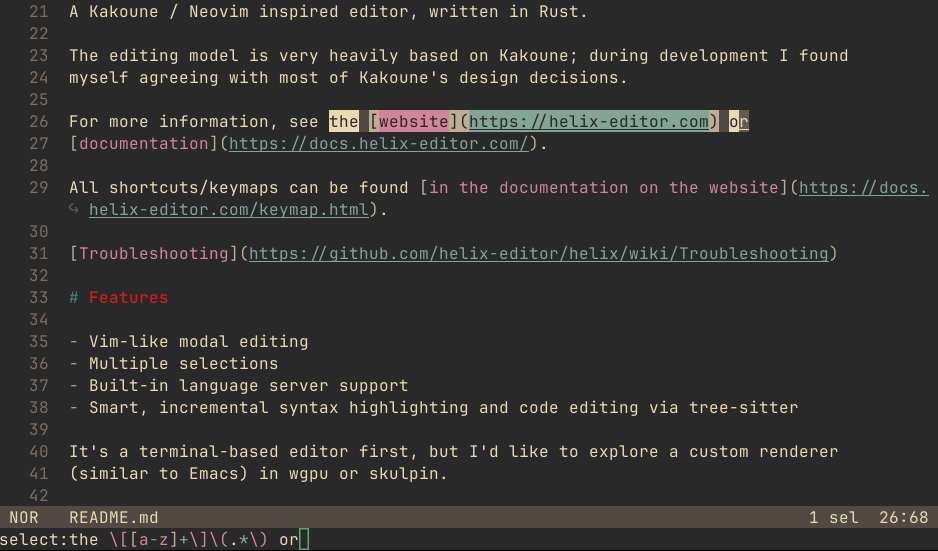The image size is (938, 551).
Task: Click line number 21 in the gutter
Action: pos(39,12)
